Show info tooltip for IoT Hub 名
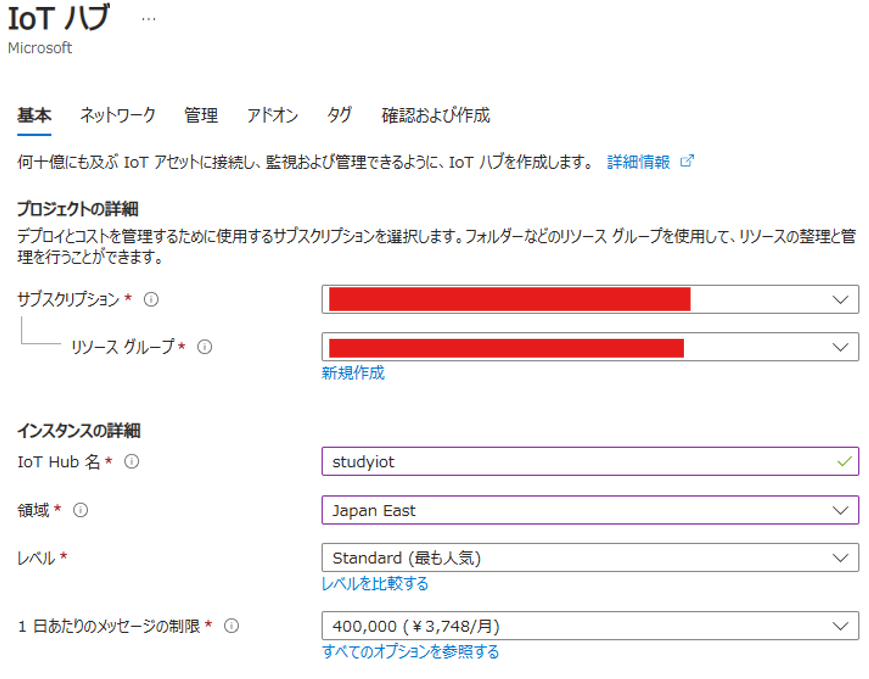Screen dimensions: 869x679 (x=131, y=461)
